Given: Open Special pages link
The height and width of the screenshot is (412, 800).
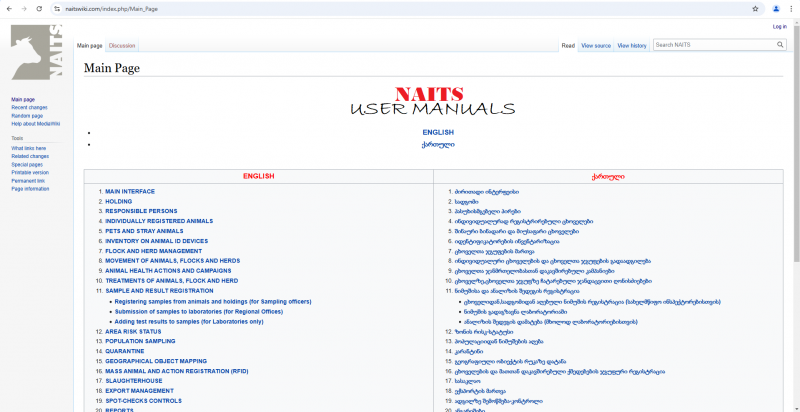Looking at the screenshot, I should pos(27,165).
